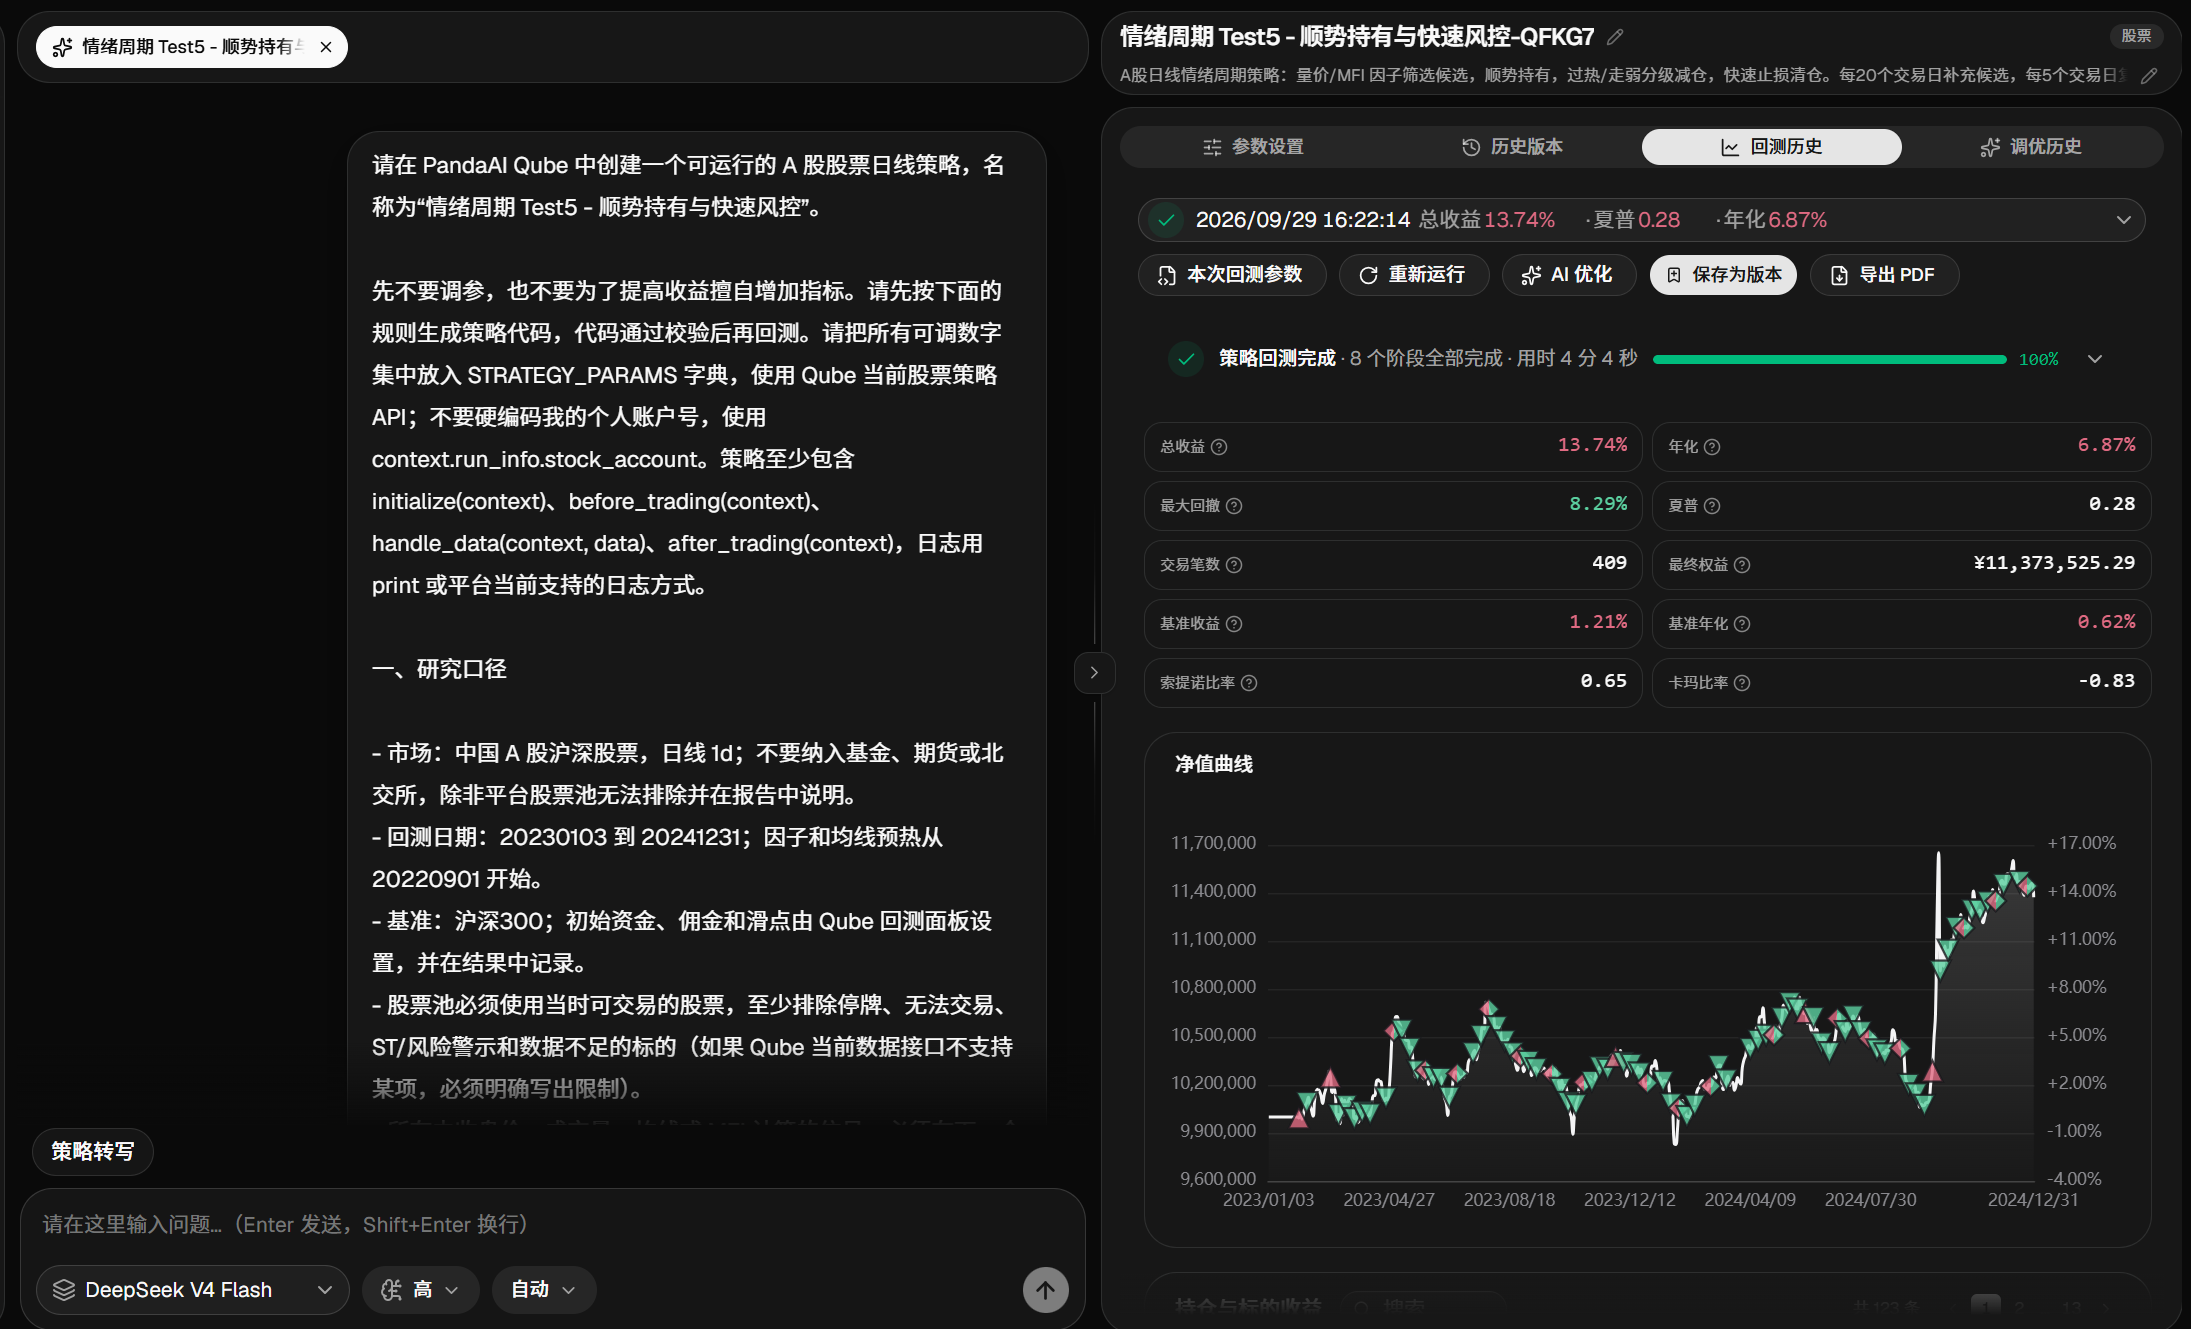
Task: Click 重新运行 to rerun the backtest
Action: tap(1413, 275)
